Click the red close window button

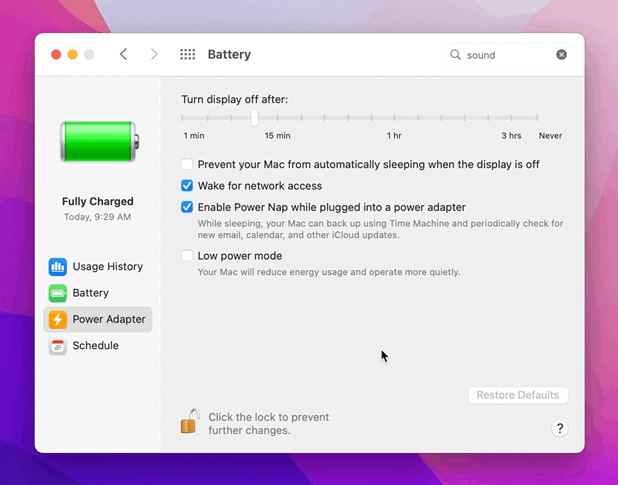coord(56,54)
